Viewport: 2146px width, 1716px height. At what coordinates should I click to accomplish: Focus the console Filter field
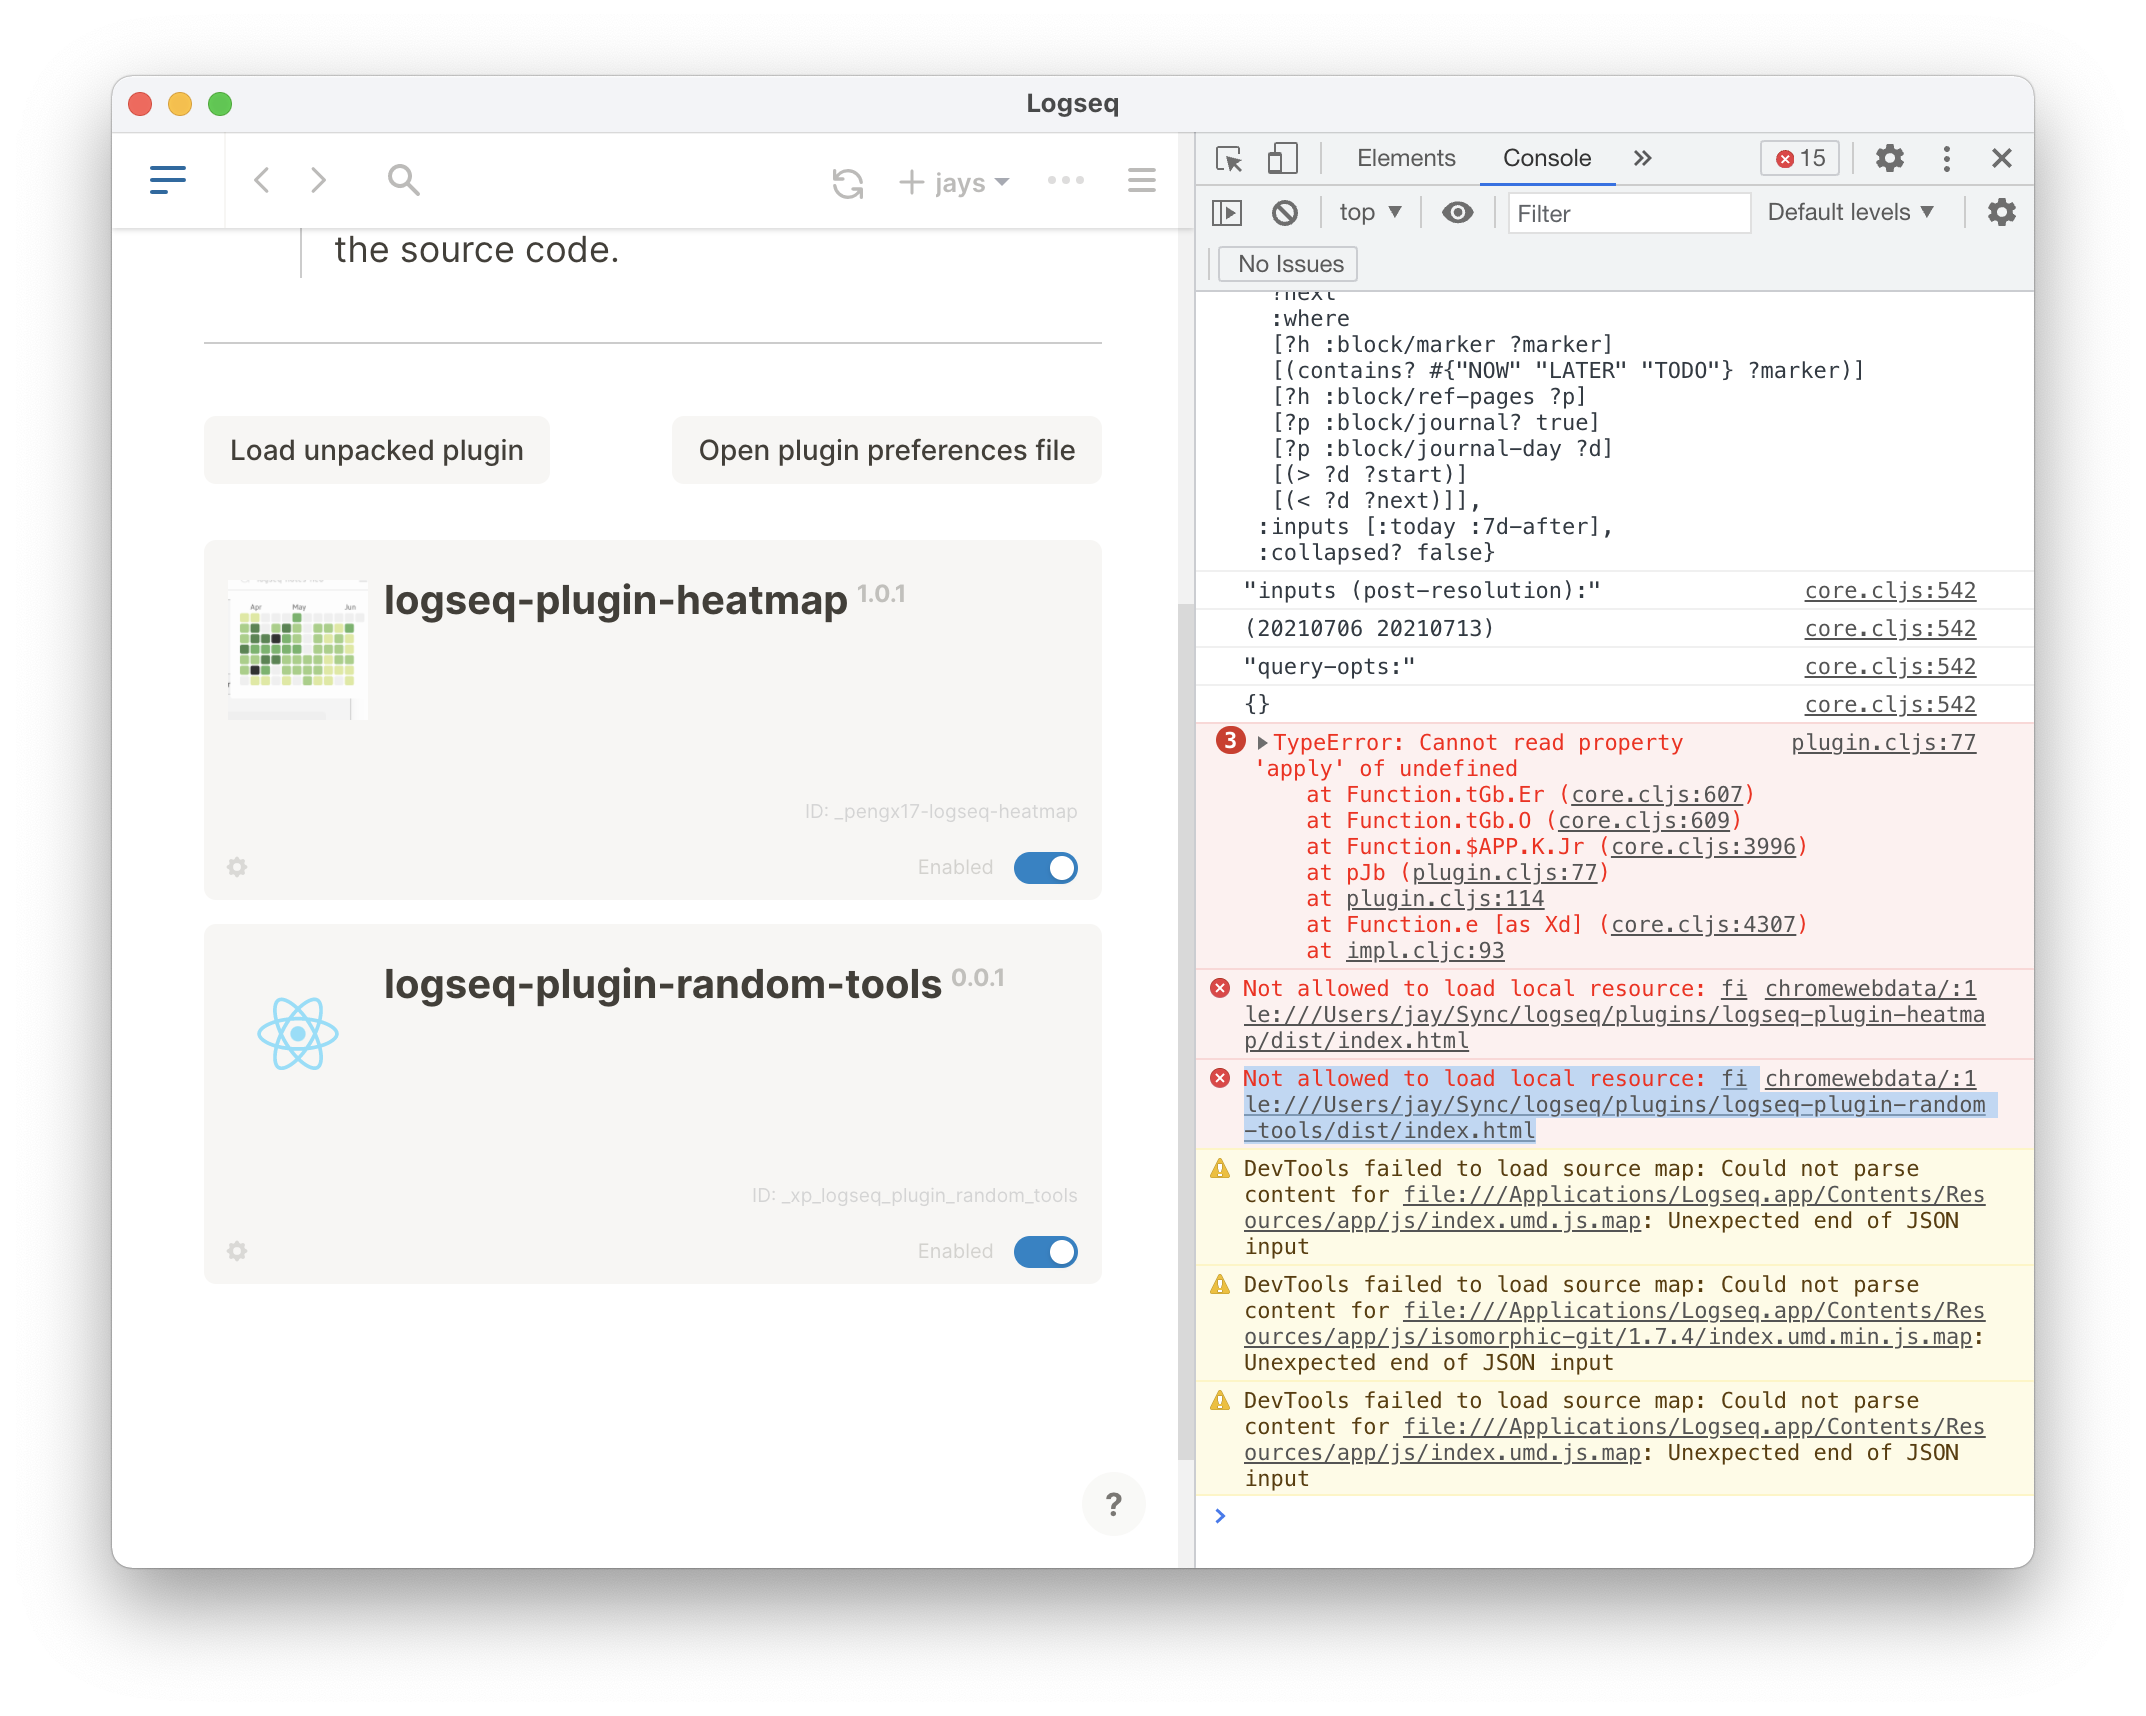pyautogui.click(x=1629, y=213)
